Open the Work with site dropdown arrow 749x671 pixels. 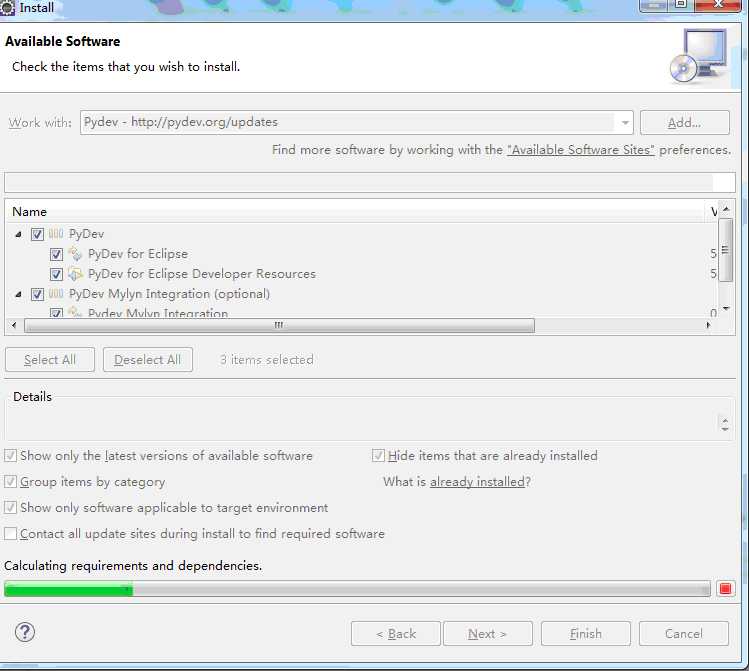coord(625,123)
